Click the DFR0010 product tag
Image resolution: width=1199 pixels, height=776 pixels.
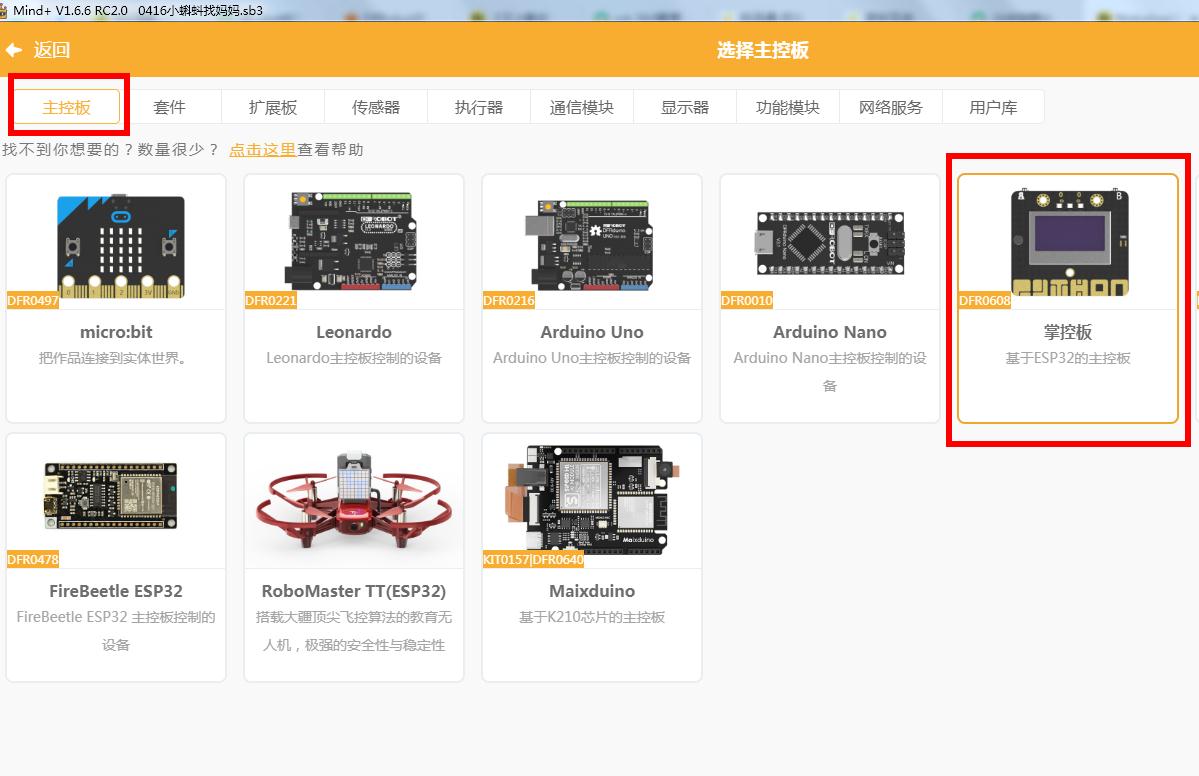click(x=747, y=300)
